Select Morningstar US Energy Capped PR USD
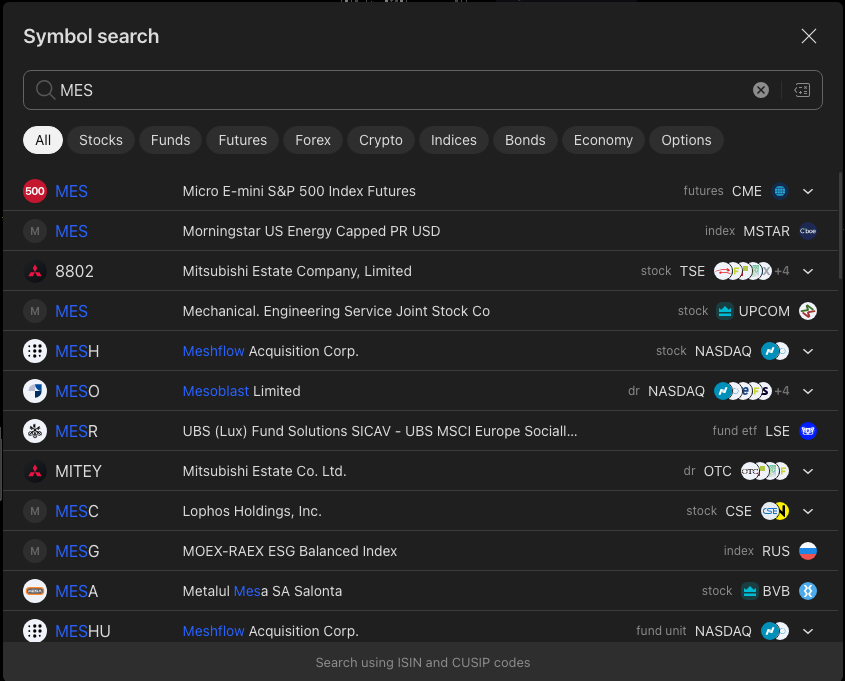 click(x=311, y=231)
